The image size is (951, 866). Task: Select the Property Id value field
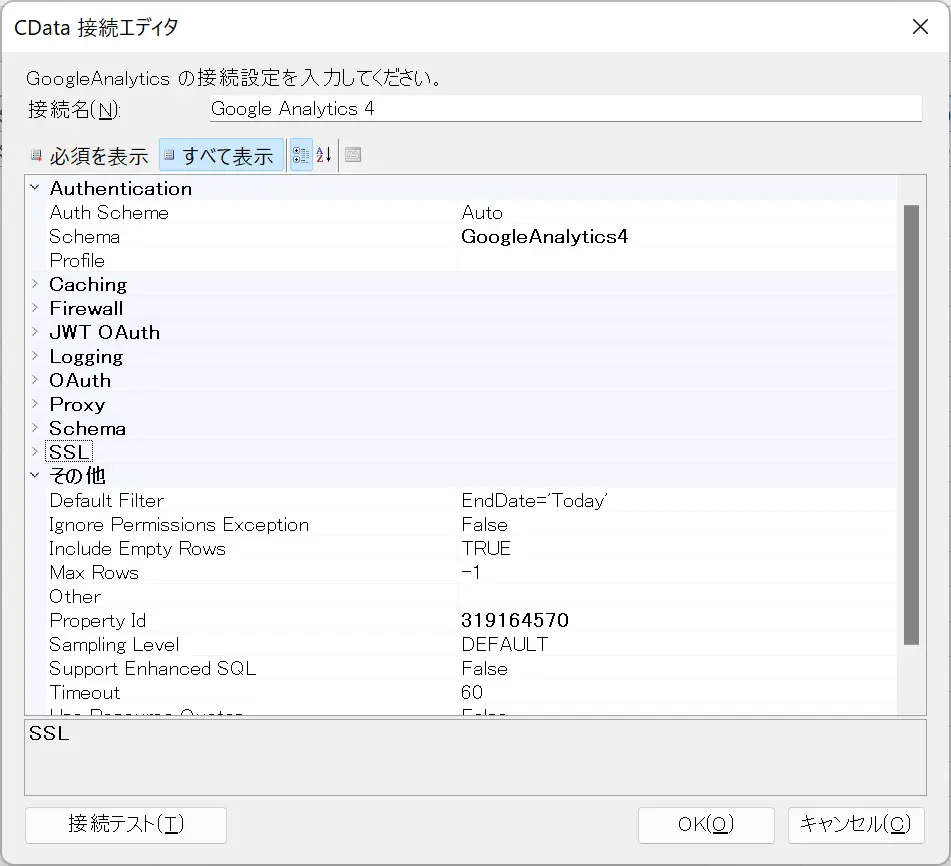[x=677, y=620]
